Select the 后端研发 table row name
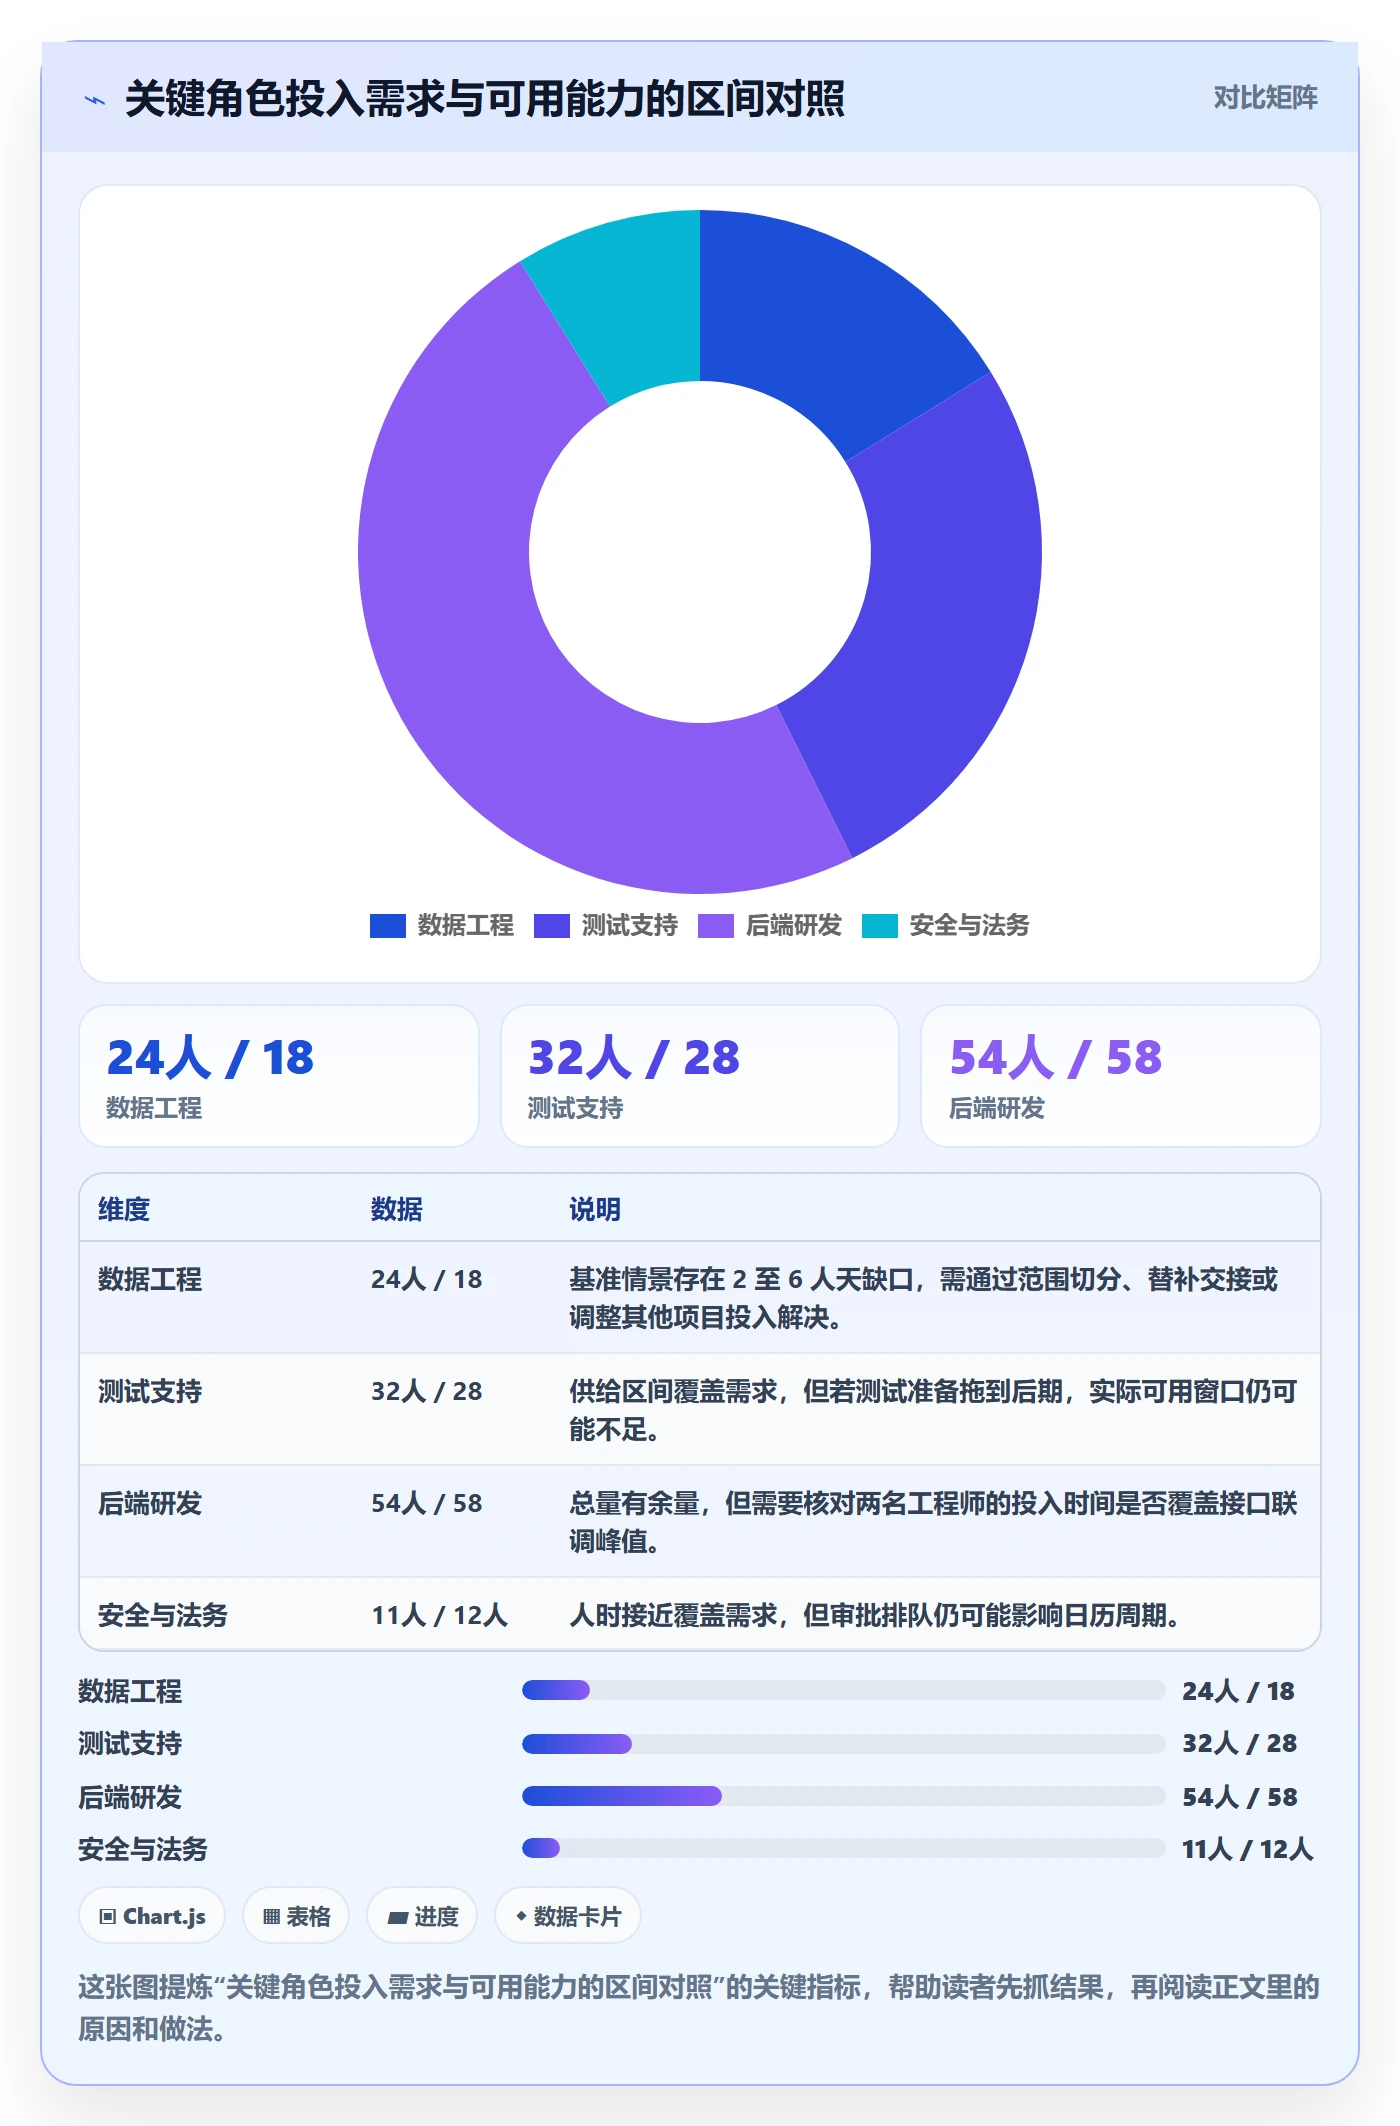 (150, 1503)
